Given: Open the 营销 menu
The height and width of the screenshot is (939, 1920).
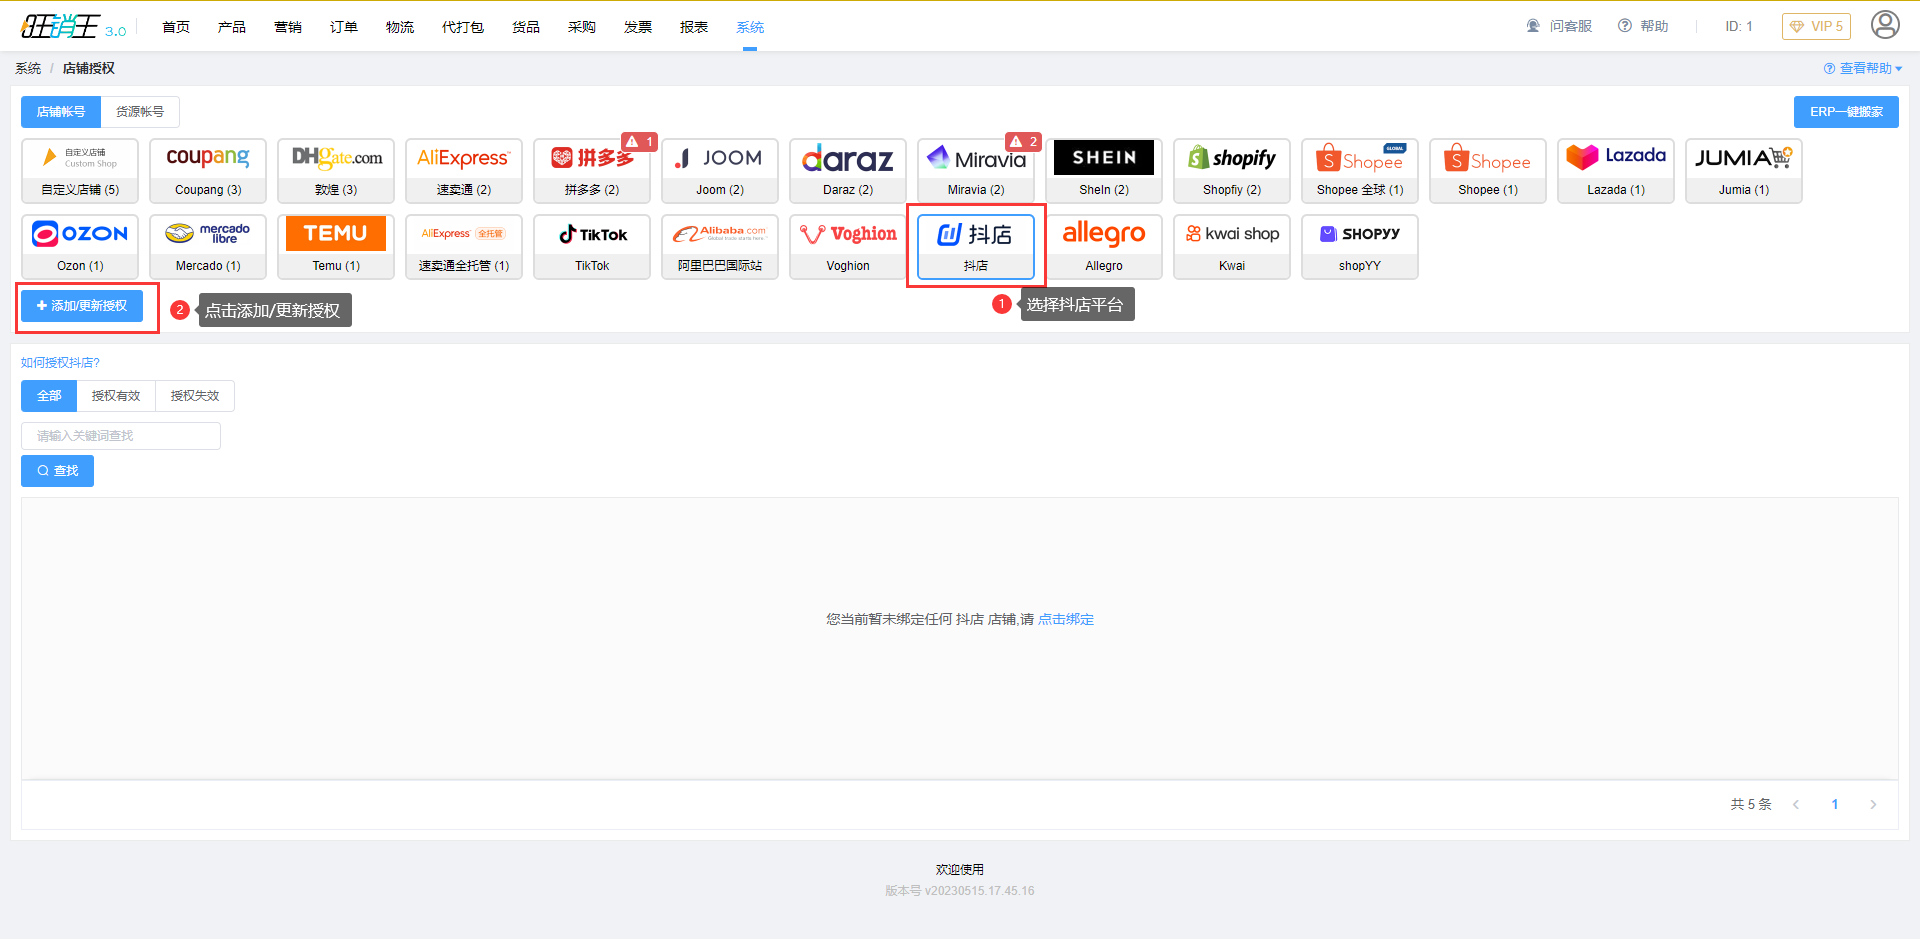Looking at the screenshot, I should coord(288,27).
